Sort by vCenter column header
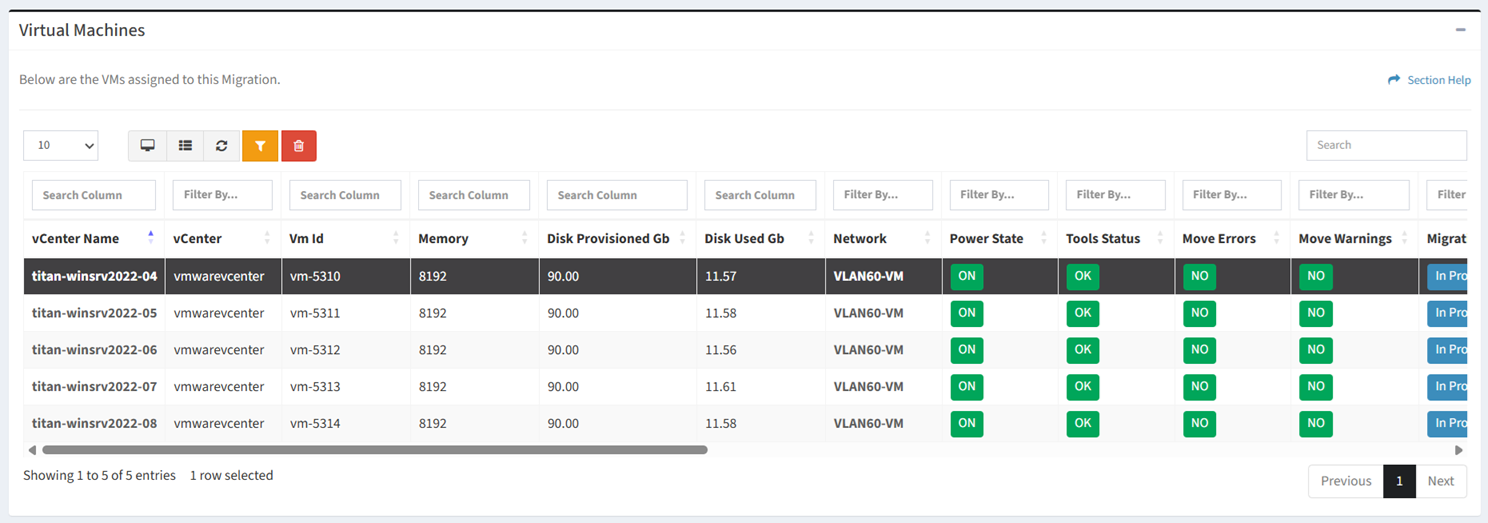The image size is (1488, 523). pos(223,238)
